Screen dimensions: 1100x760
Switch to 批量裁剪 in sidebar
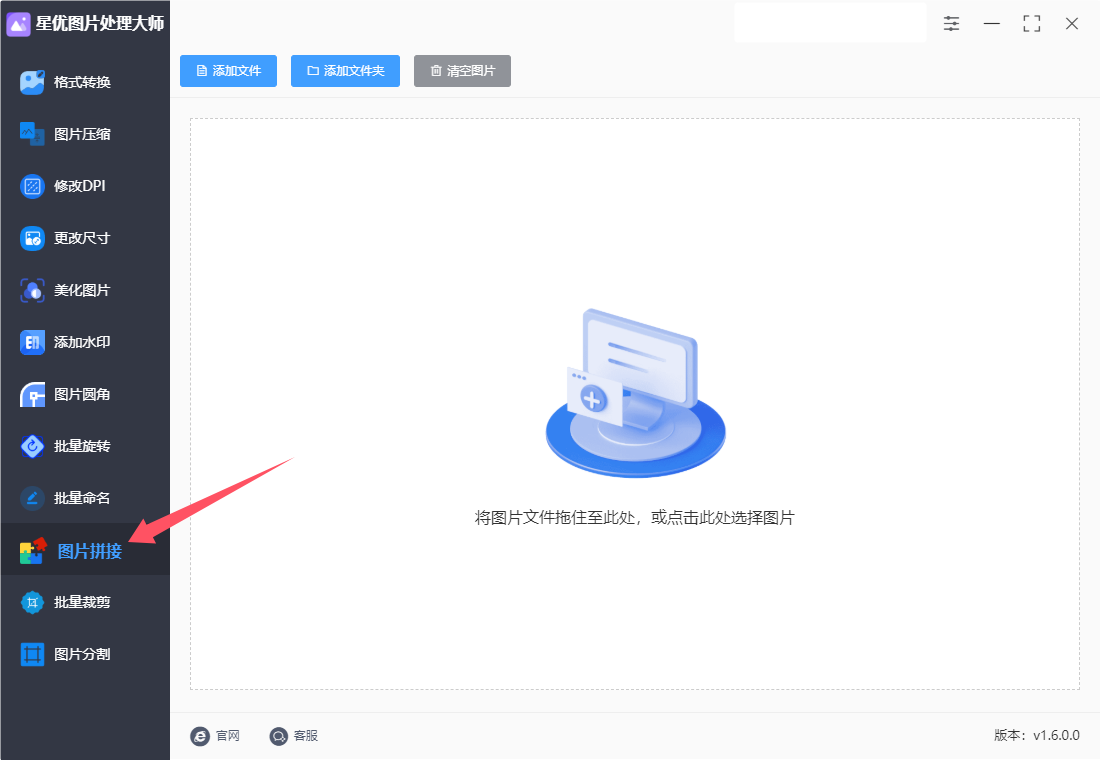(x=85, y=602)
